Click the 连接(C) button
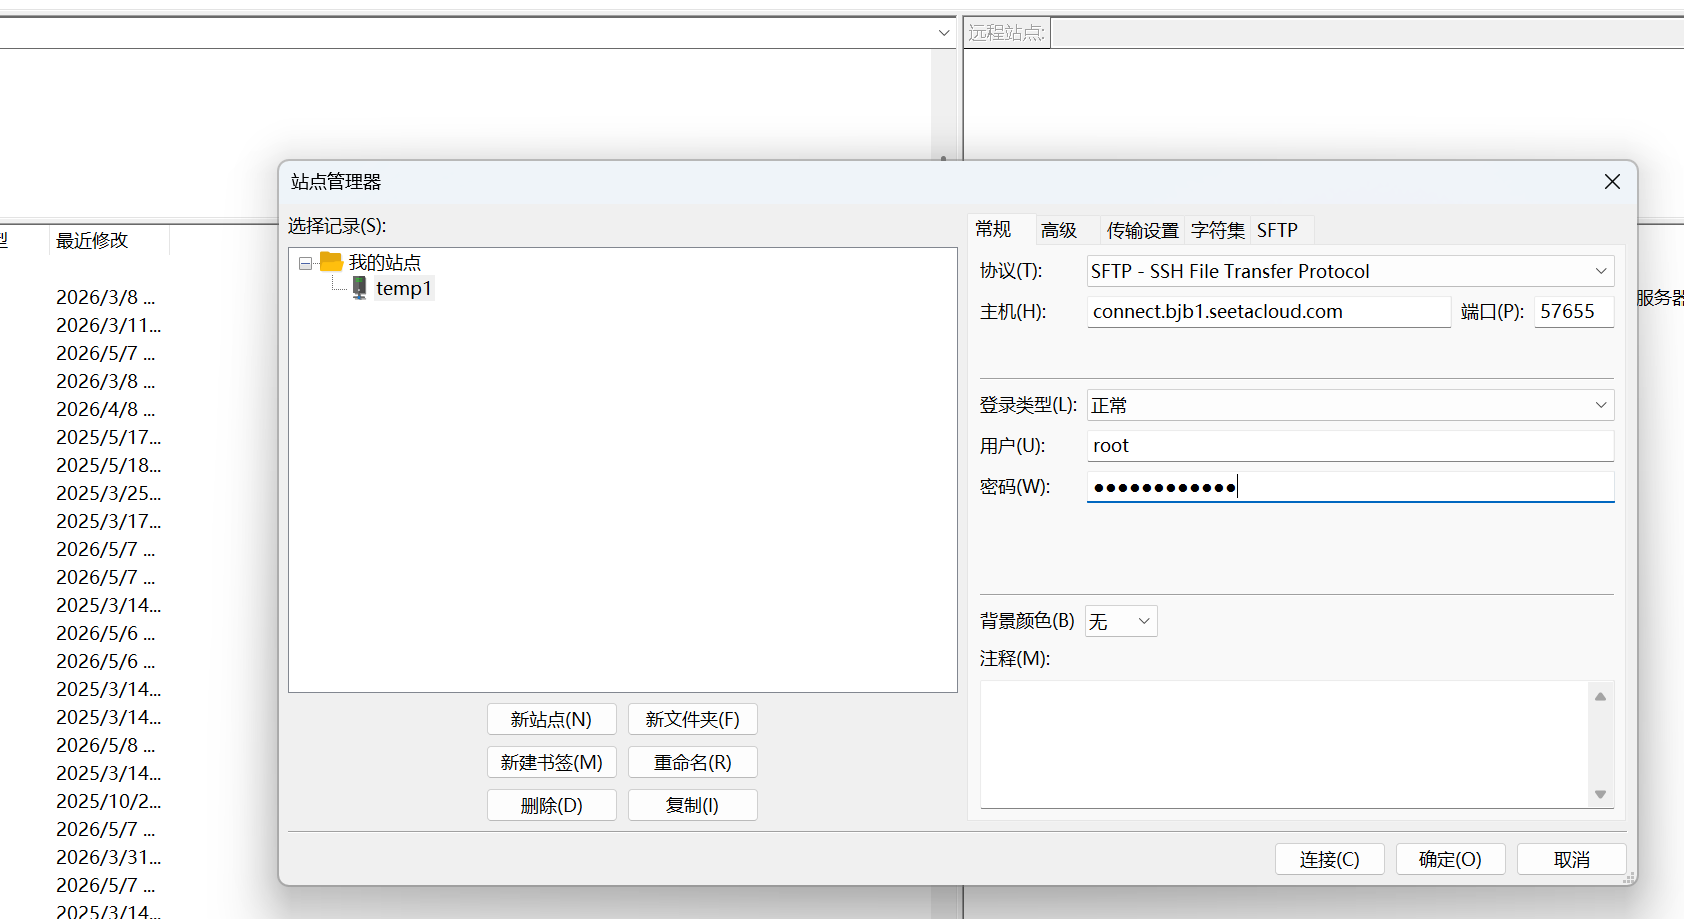Screen dimensions: 1684x919 pos(1330,859)
